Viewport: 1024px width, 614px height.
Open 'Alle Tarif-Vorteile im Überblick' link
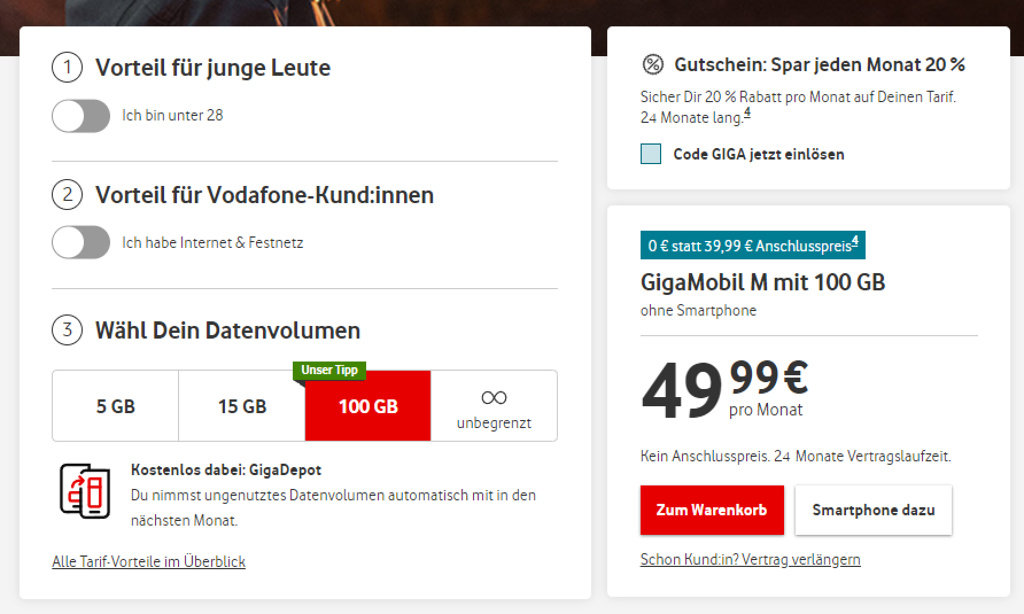pyautogui.click(x=149, y=562)
